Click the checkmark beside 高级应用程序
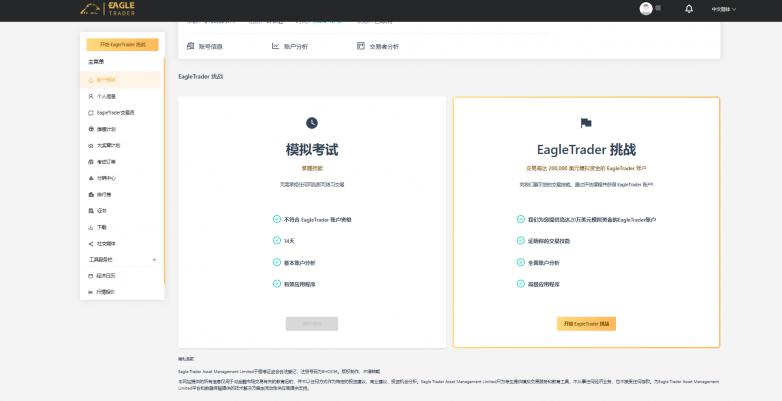 pyautogui.click(x=520, y=284)
